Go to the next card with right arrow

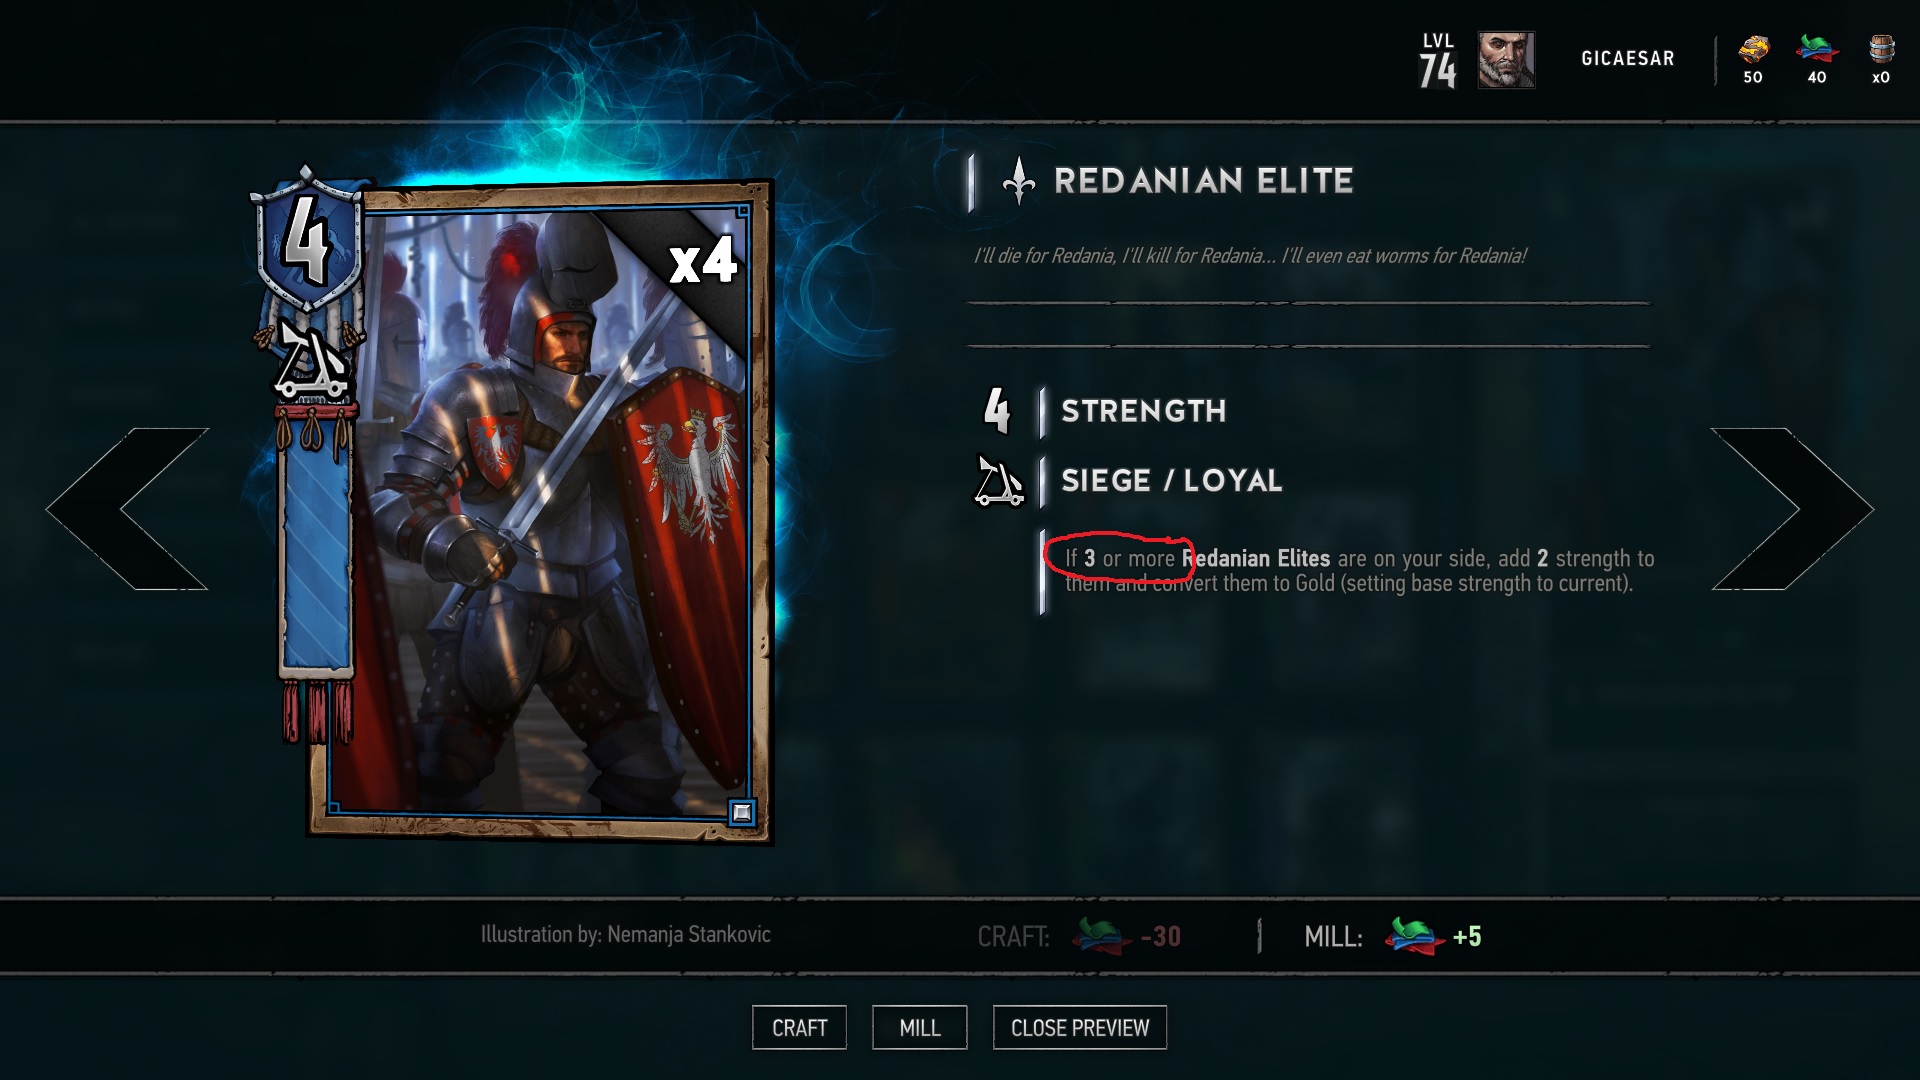(x=1793, y=509)
